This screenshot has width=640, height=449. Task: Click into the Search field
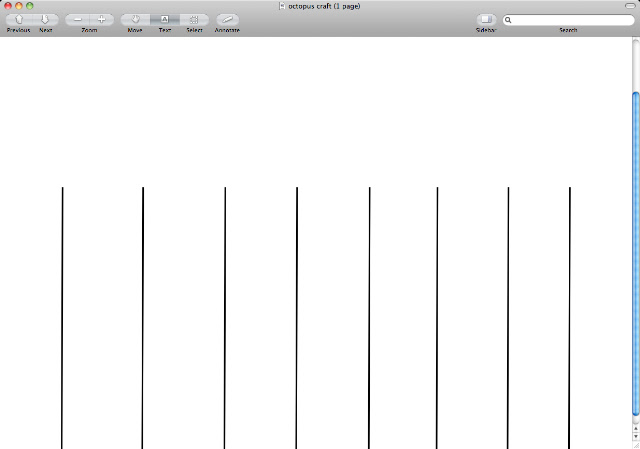click(569, 20)
